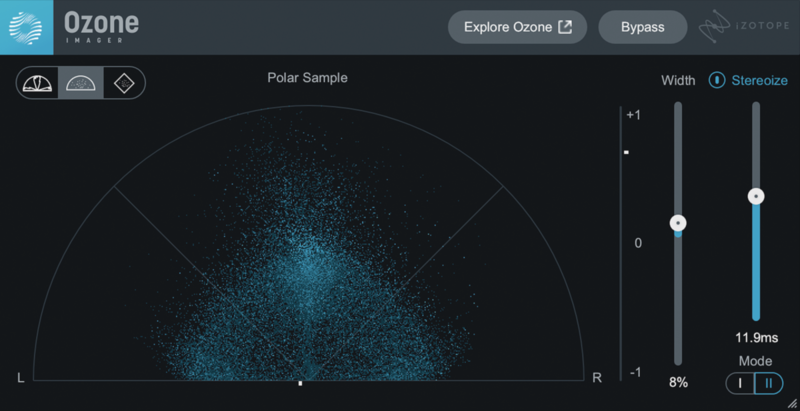Click the Width slider handle
The height and width of the screenshot is (411, 800).
(x=678, y=223)
